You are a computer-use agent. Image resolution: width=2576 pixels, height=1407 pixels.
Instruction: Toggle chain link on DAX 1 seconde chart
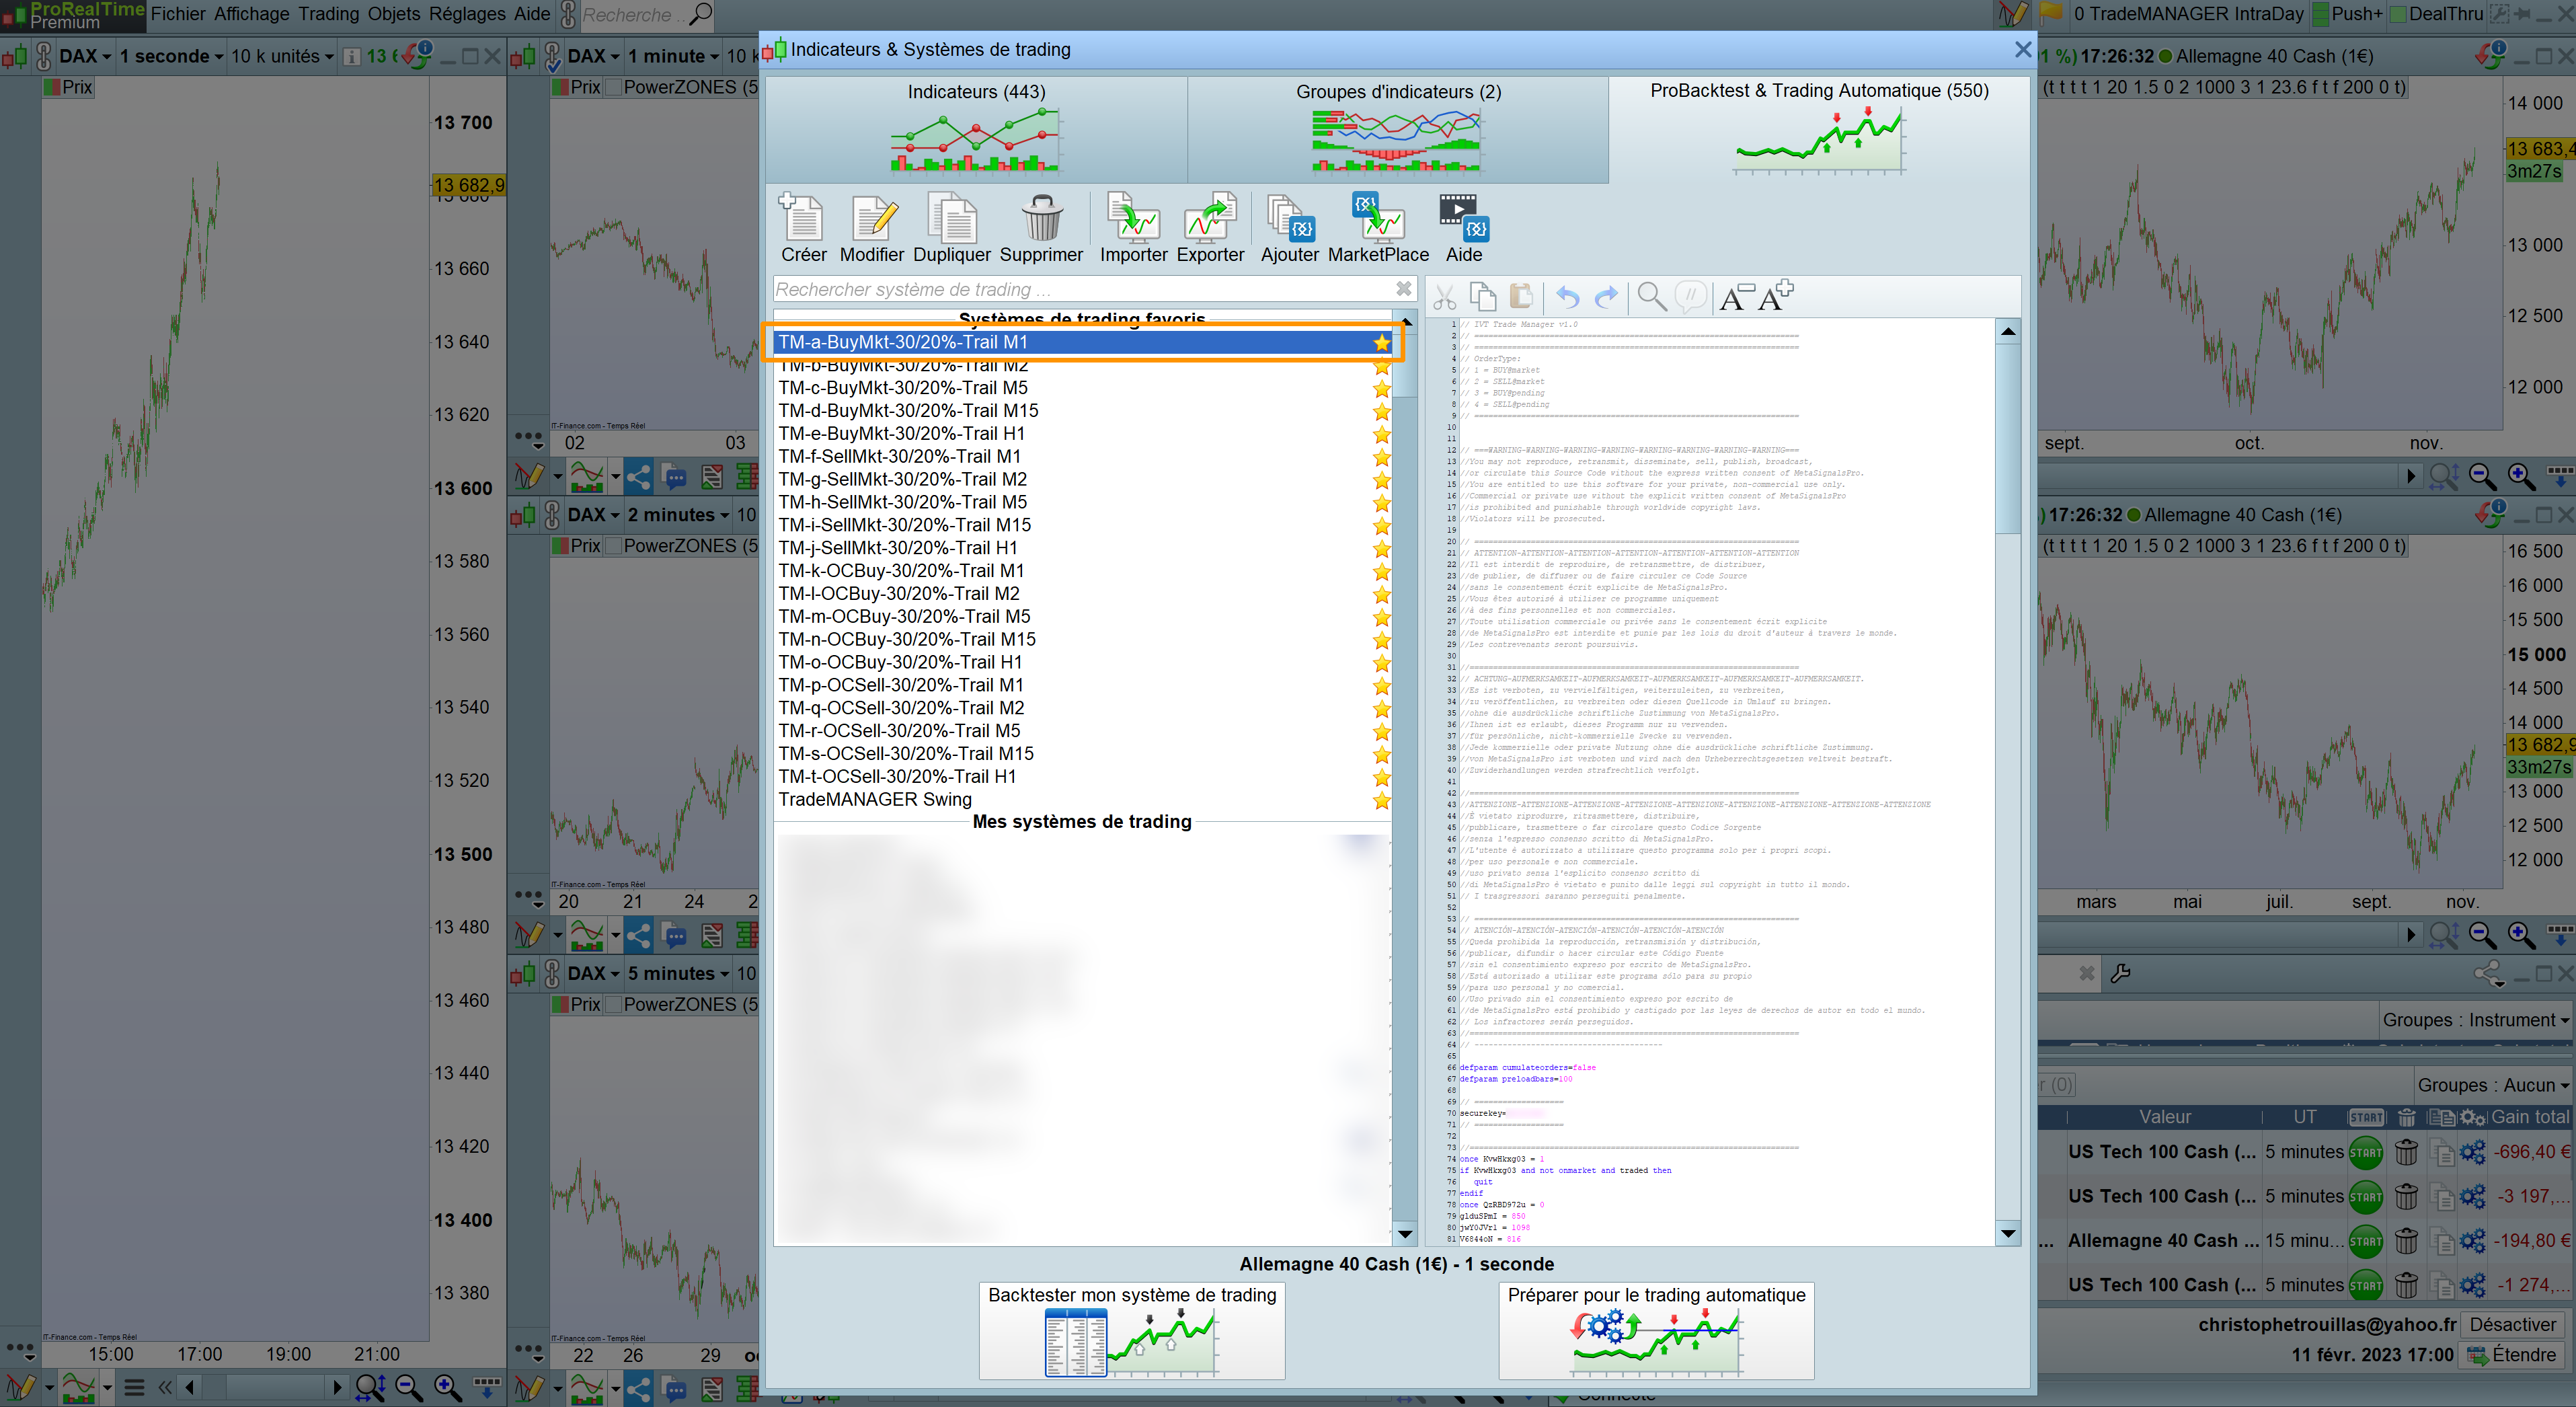44,56
